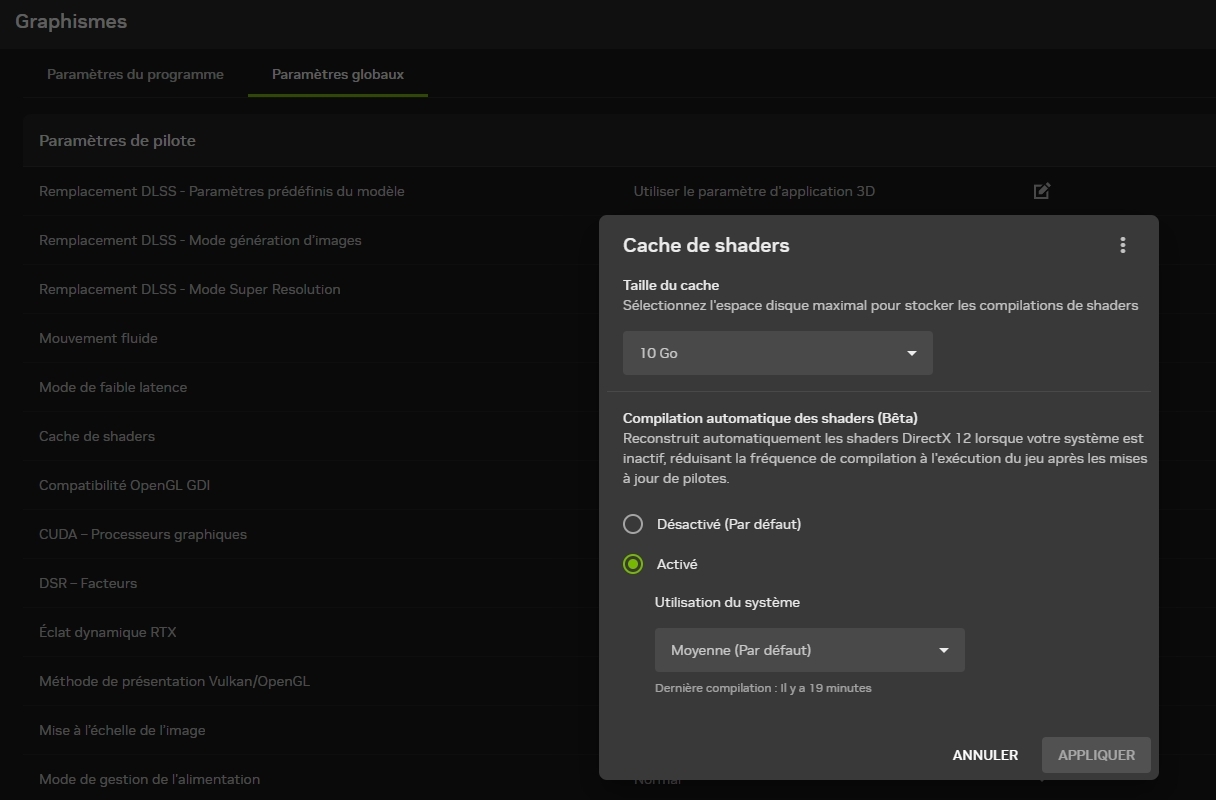Click the DLSS preset value 'Utiliser le paramètre d'application 3D'
The height and width of the screenshot is (800, 1216).
(754, 191)
